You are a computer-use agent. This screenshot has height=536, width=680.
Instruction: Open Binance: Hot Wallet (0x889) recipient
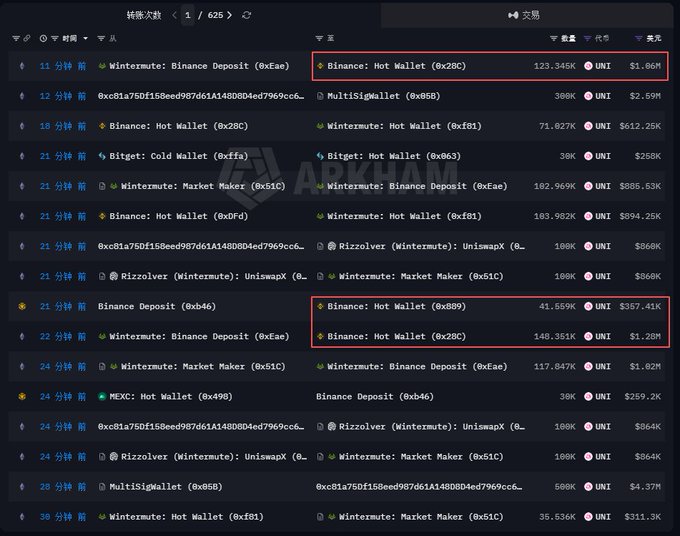[396, 306]
